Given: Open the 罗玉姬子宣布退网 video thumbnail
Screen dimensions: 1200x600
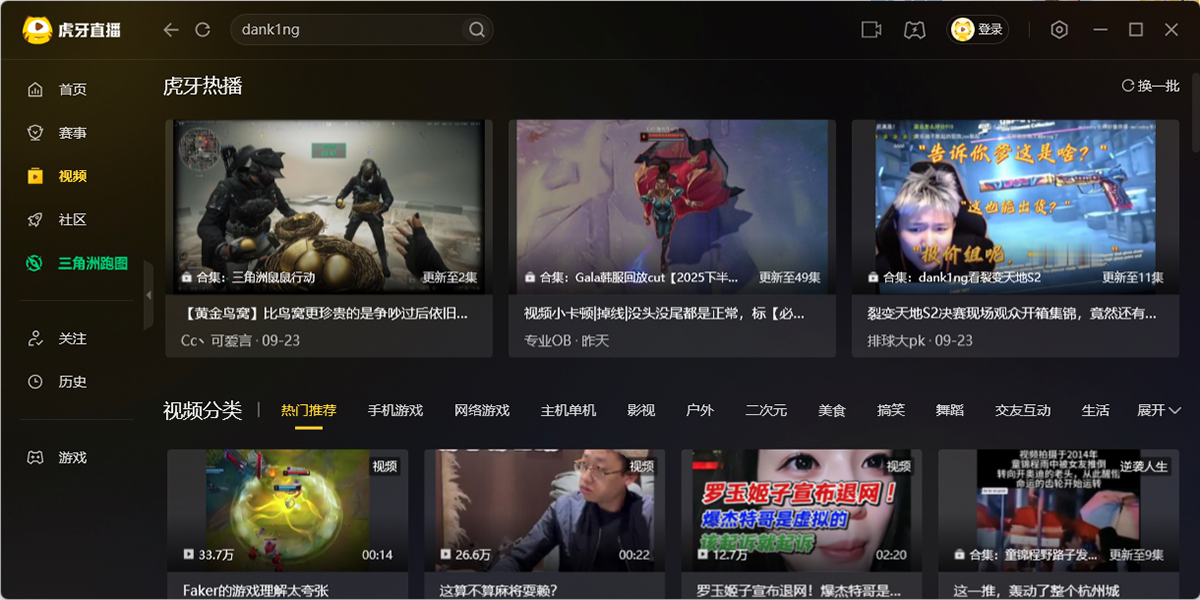Looking at the screenshot, I should coord(802,510).
